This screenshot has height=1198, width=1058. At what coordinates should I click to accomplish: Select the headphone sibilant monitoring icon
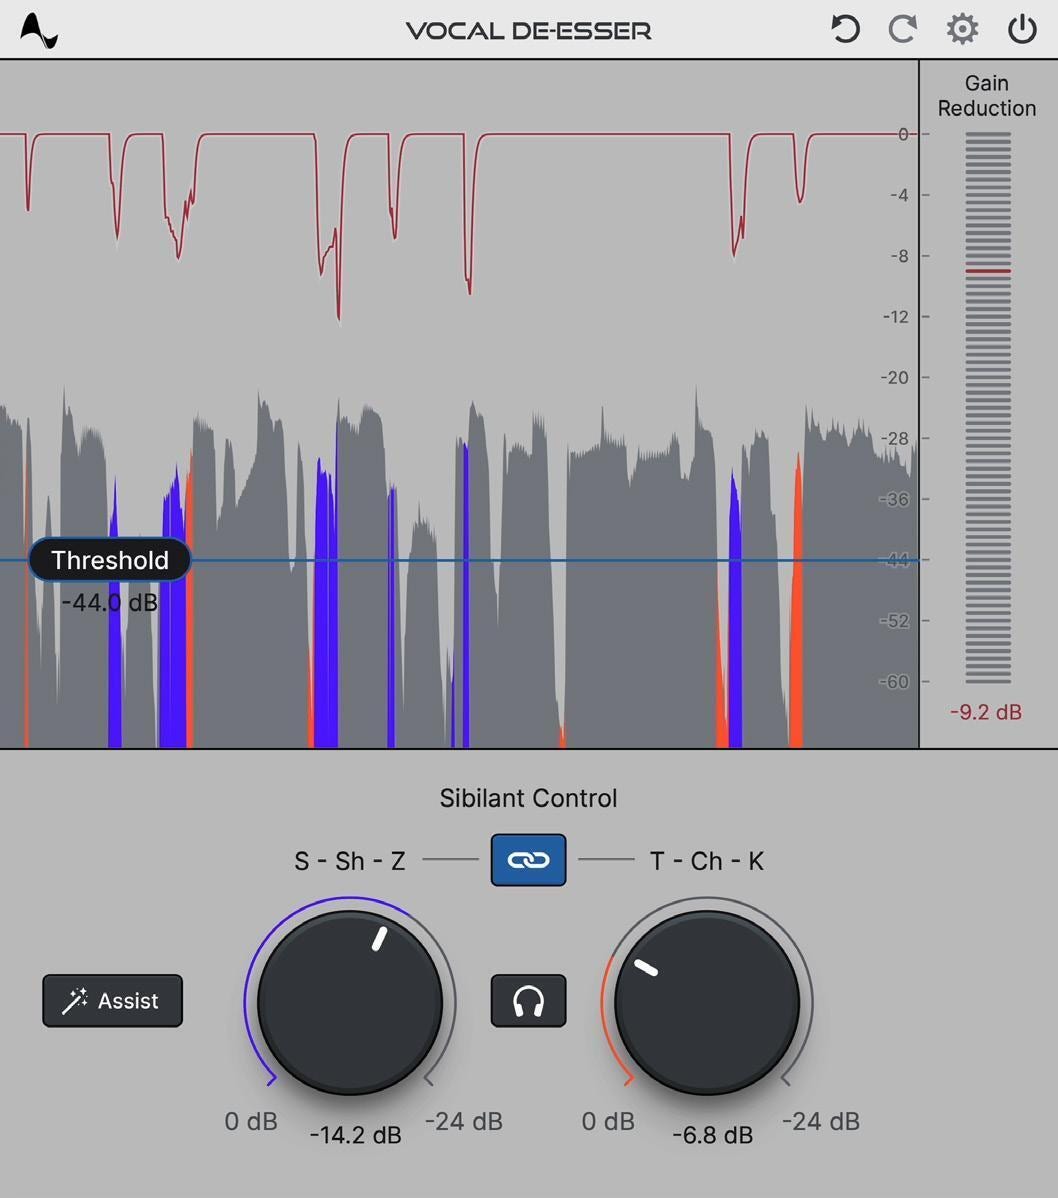click(x=528, y=999)
